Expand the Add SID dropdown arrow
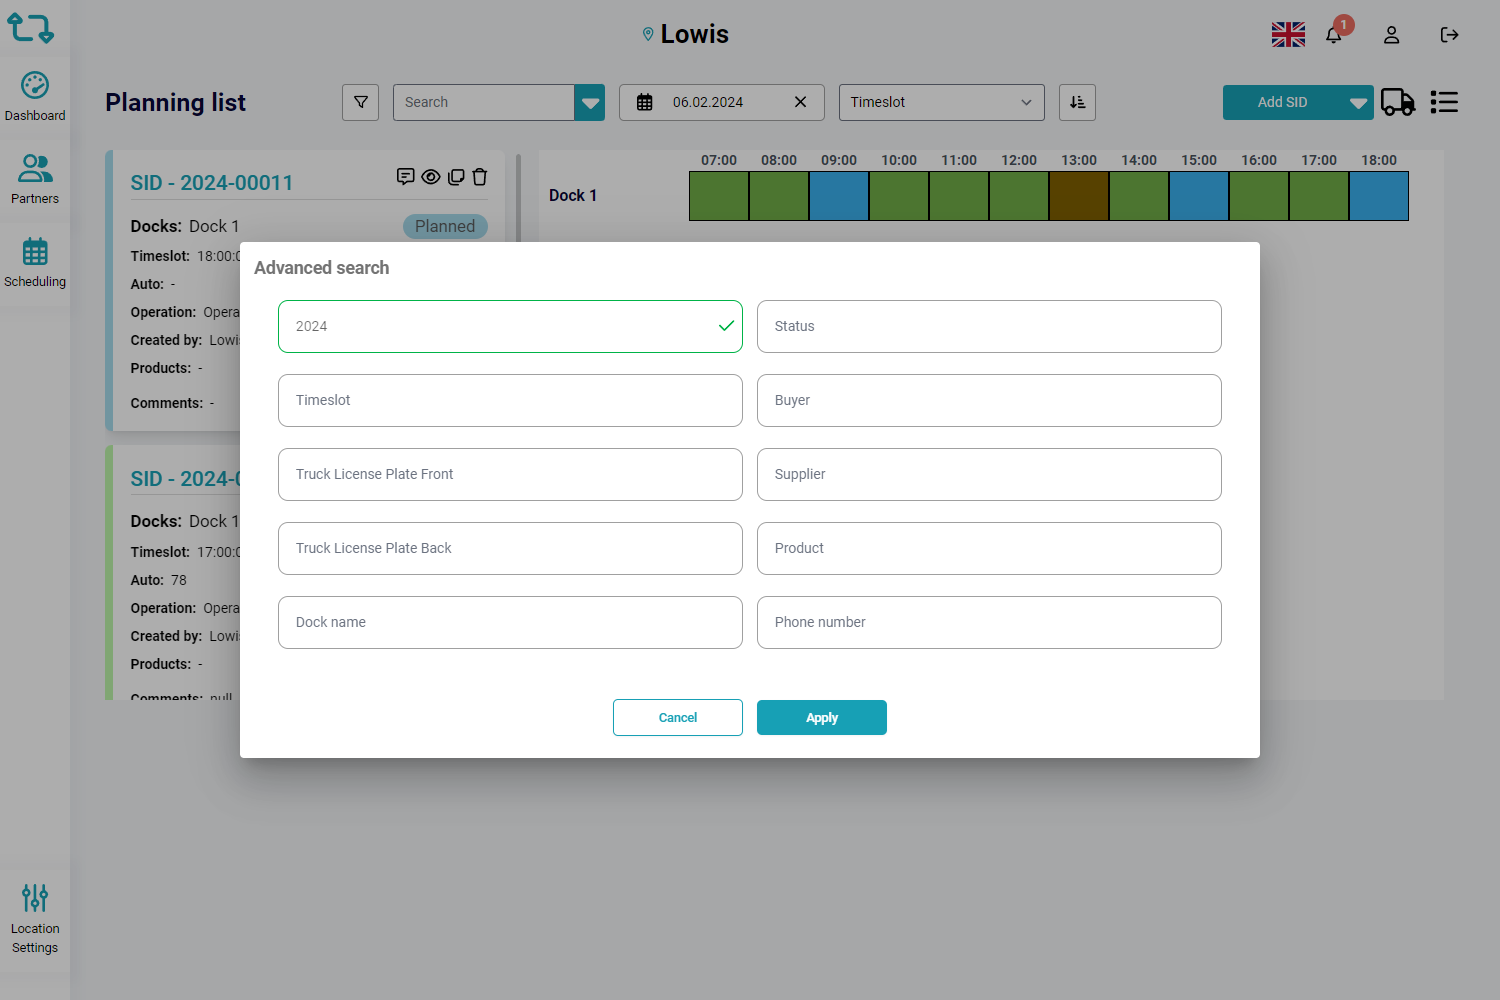This screenshot has height=1000, width=1500. click(1358, 102)
